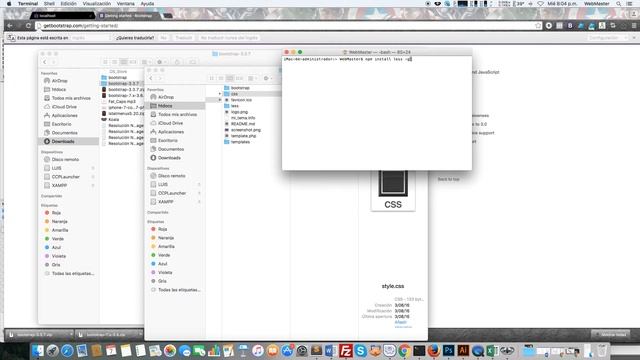Open Launchpad rocket icon in Dock
Viewport: 640px width, 360px height.
[x=52, y=350]
